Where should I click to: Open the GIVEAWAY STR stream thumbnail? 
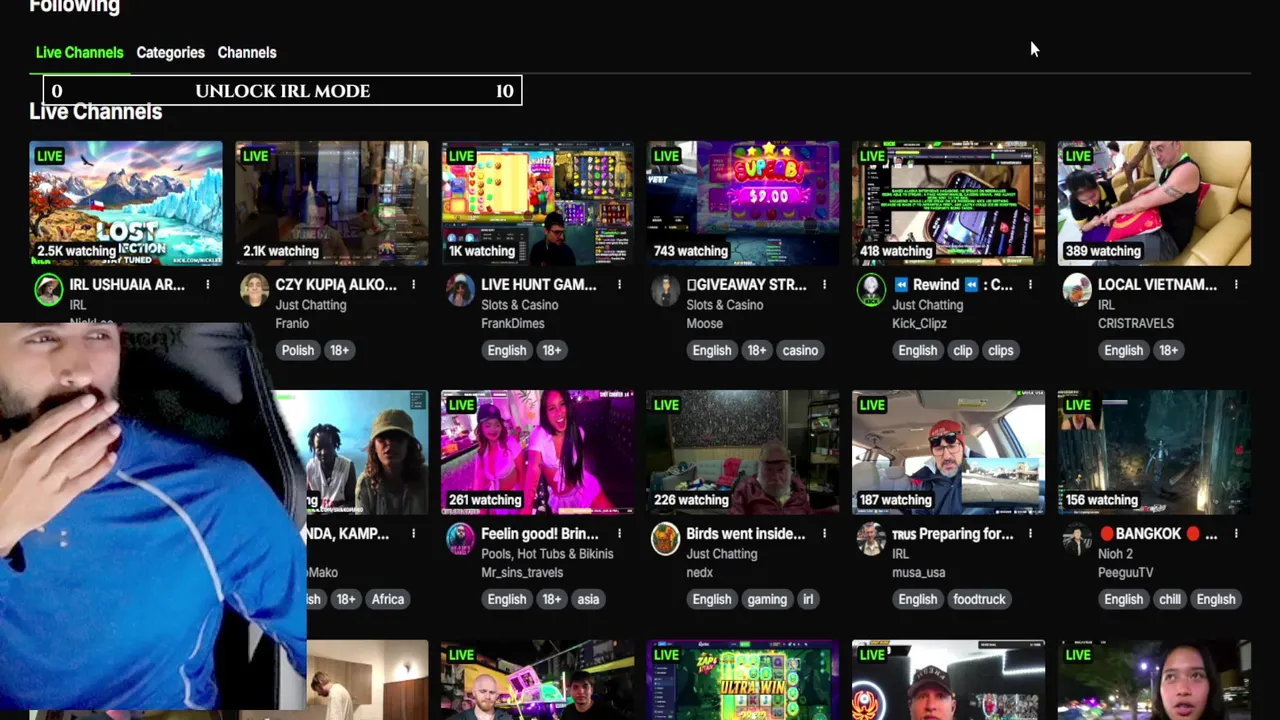(x=743, y=203)
